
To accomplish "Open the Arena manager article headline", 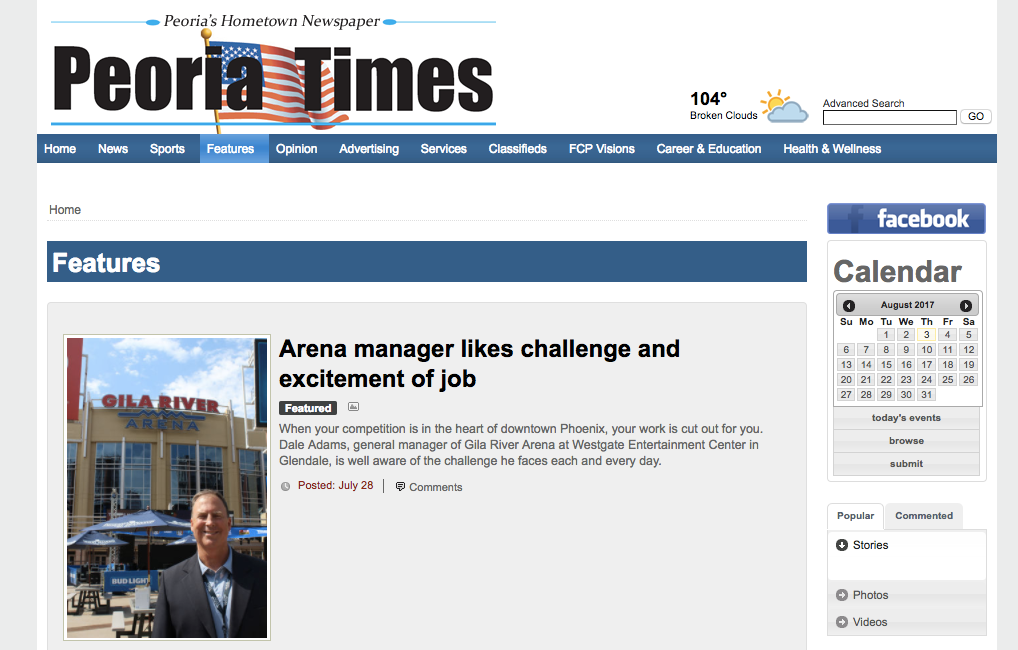I will [x=479, y=364].
